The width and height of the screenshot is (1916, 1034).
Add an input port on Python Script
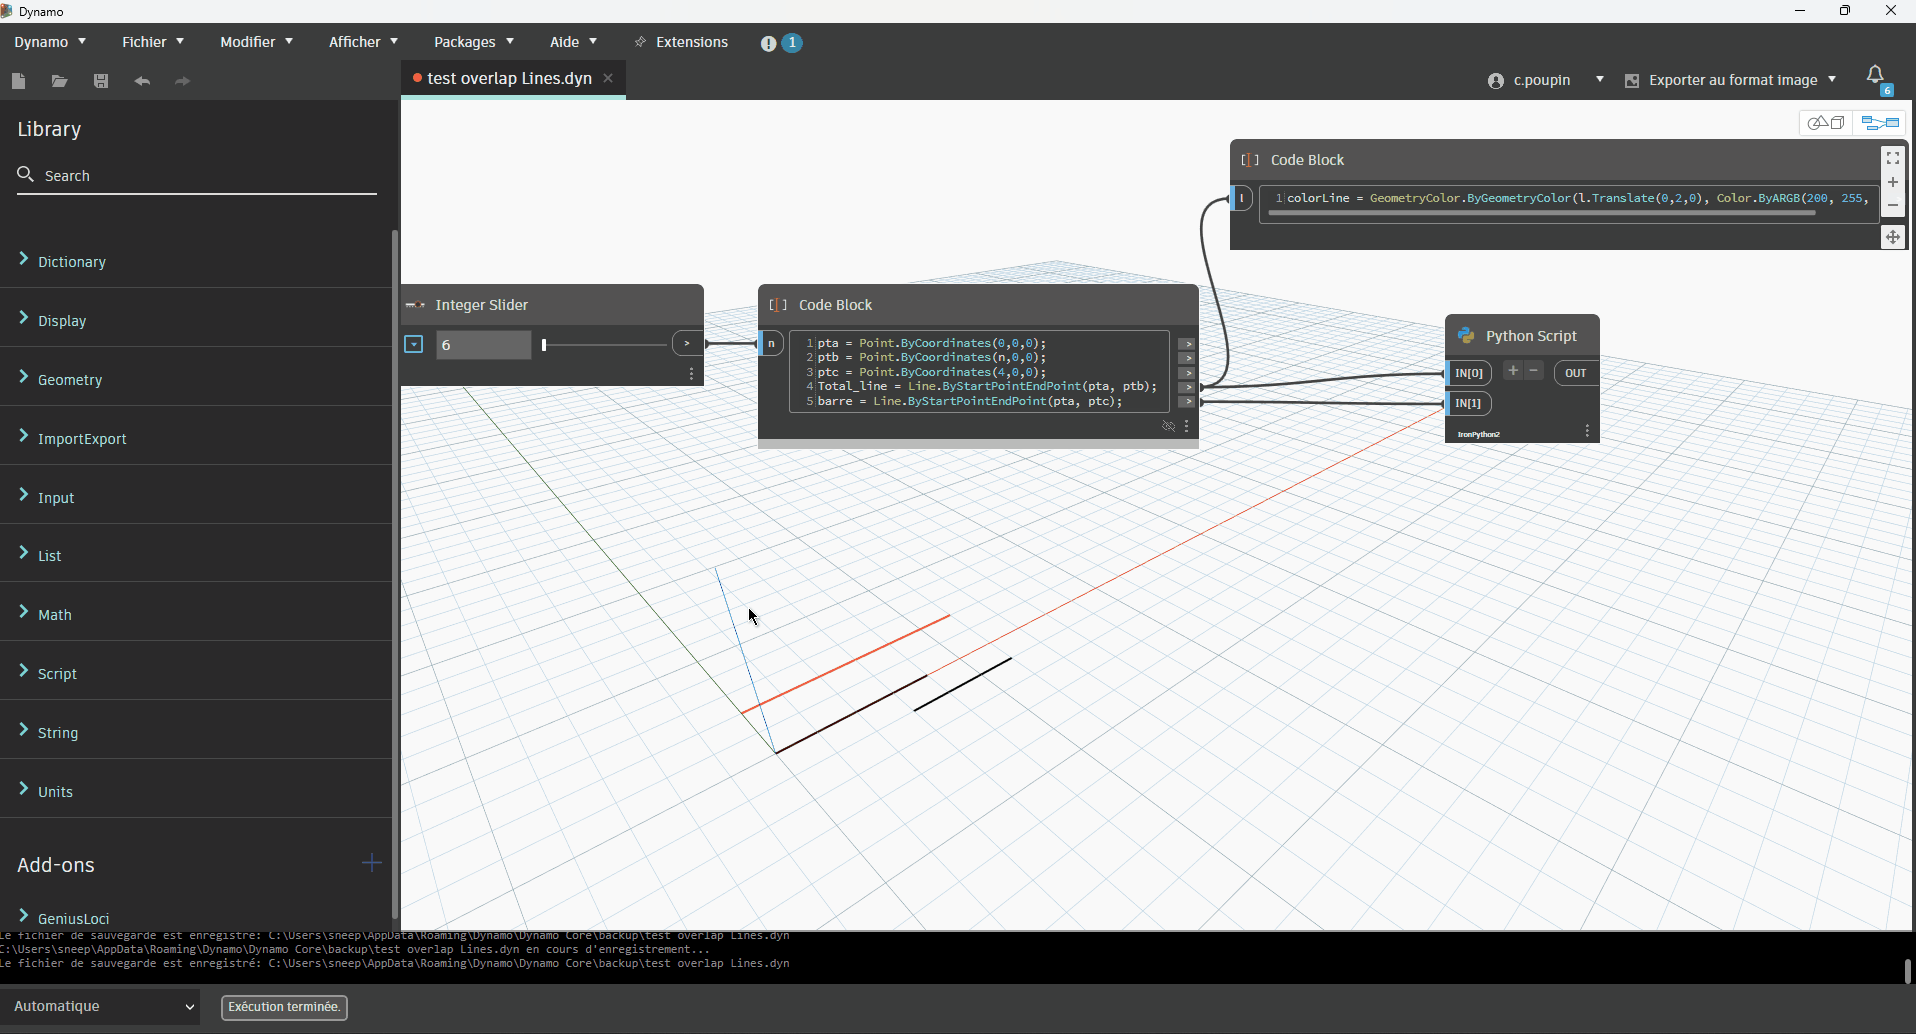1513,371
